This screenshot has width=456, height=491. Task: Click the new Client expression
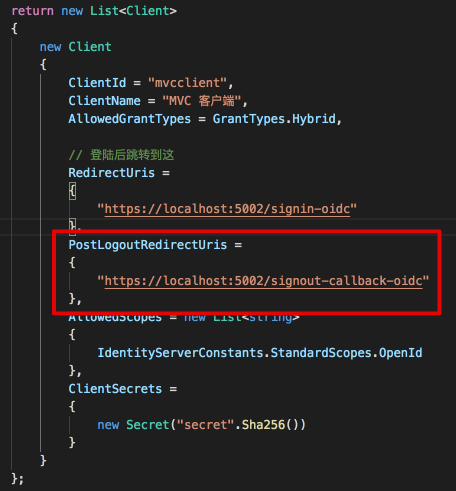75,47
